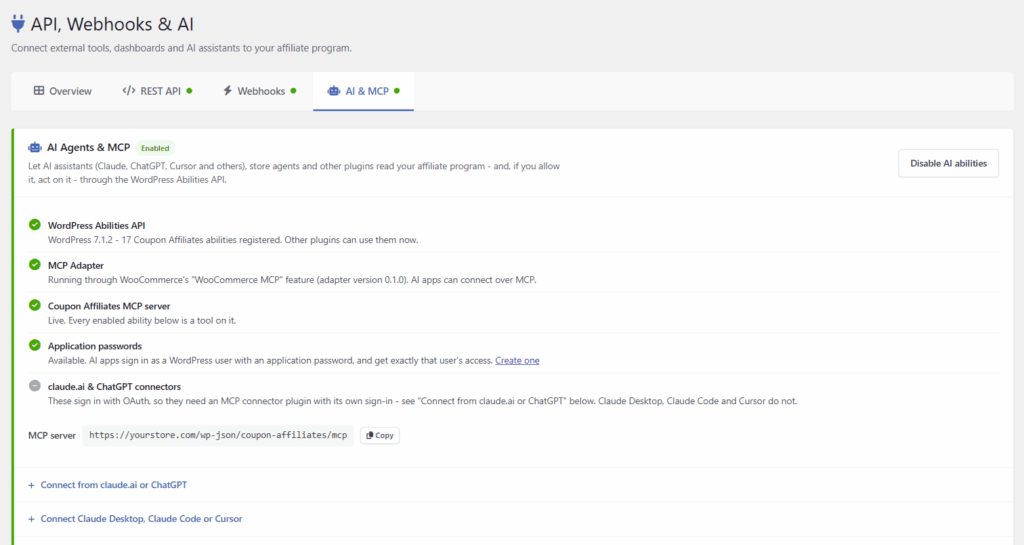This screenshot has width=1024, height=545.
Task: Click the claude.ai & ChatGPT connectors heading
Action: 114,386
